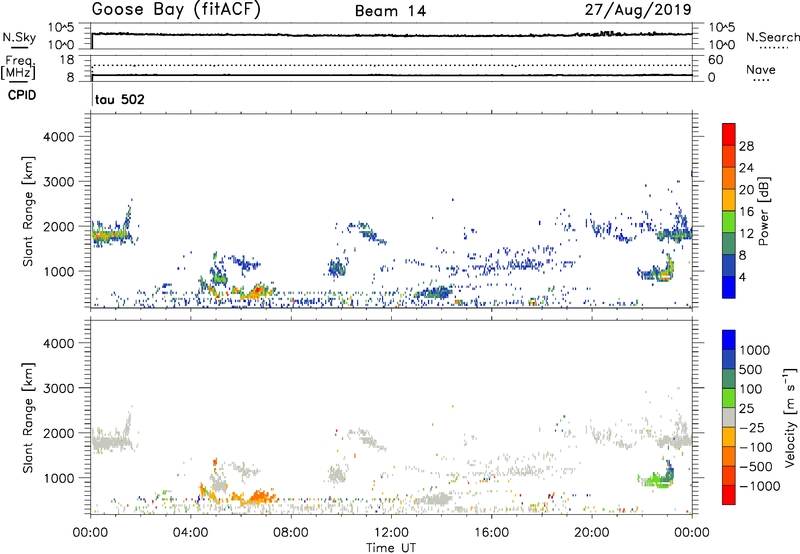Viewport: 800px width, 554px height.
Task: Click "Slant Range [km]" label of velocity panel
Action: (x=28, y=418)
